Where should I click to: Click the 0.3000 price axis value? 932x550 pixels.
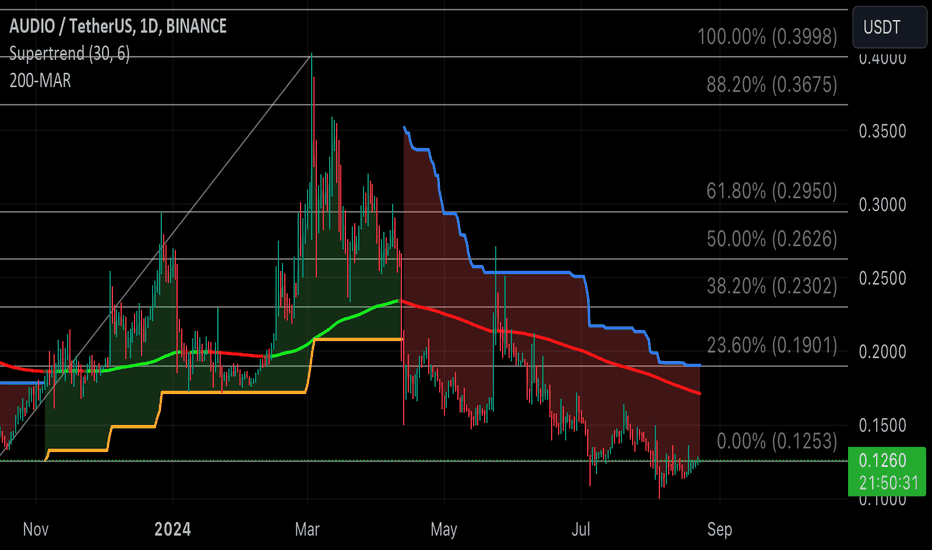pyautogui.click(x=883, y=205)
